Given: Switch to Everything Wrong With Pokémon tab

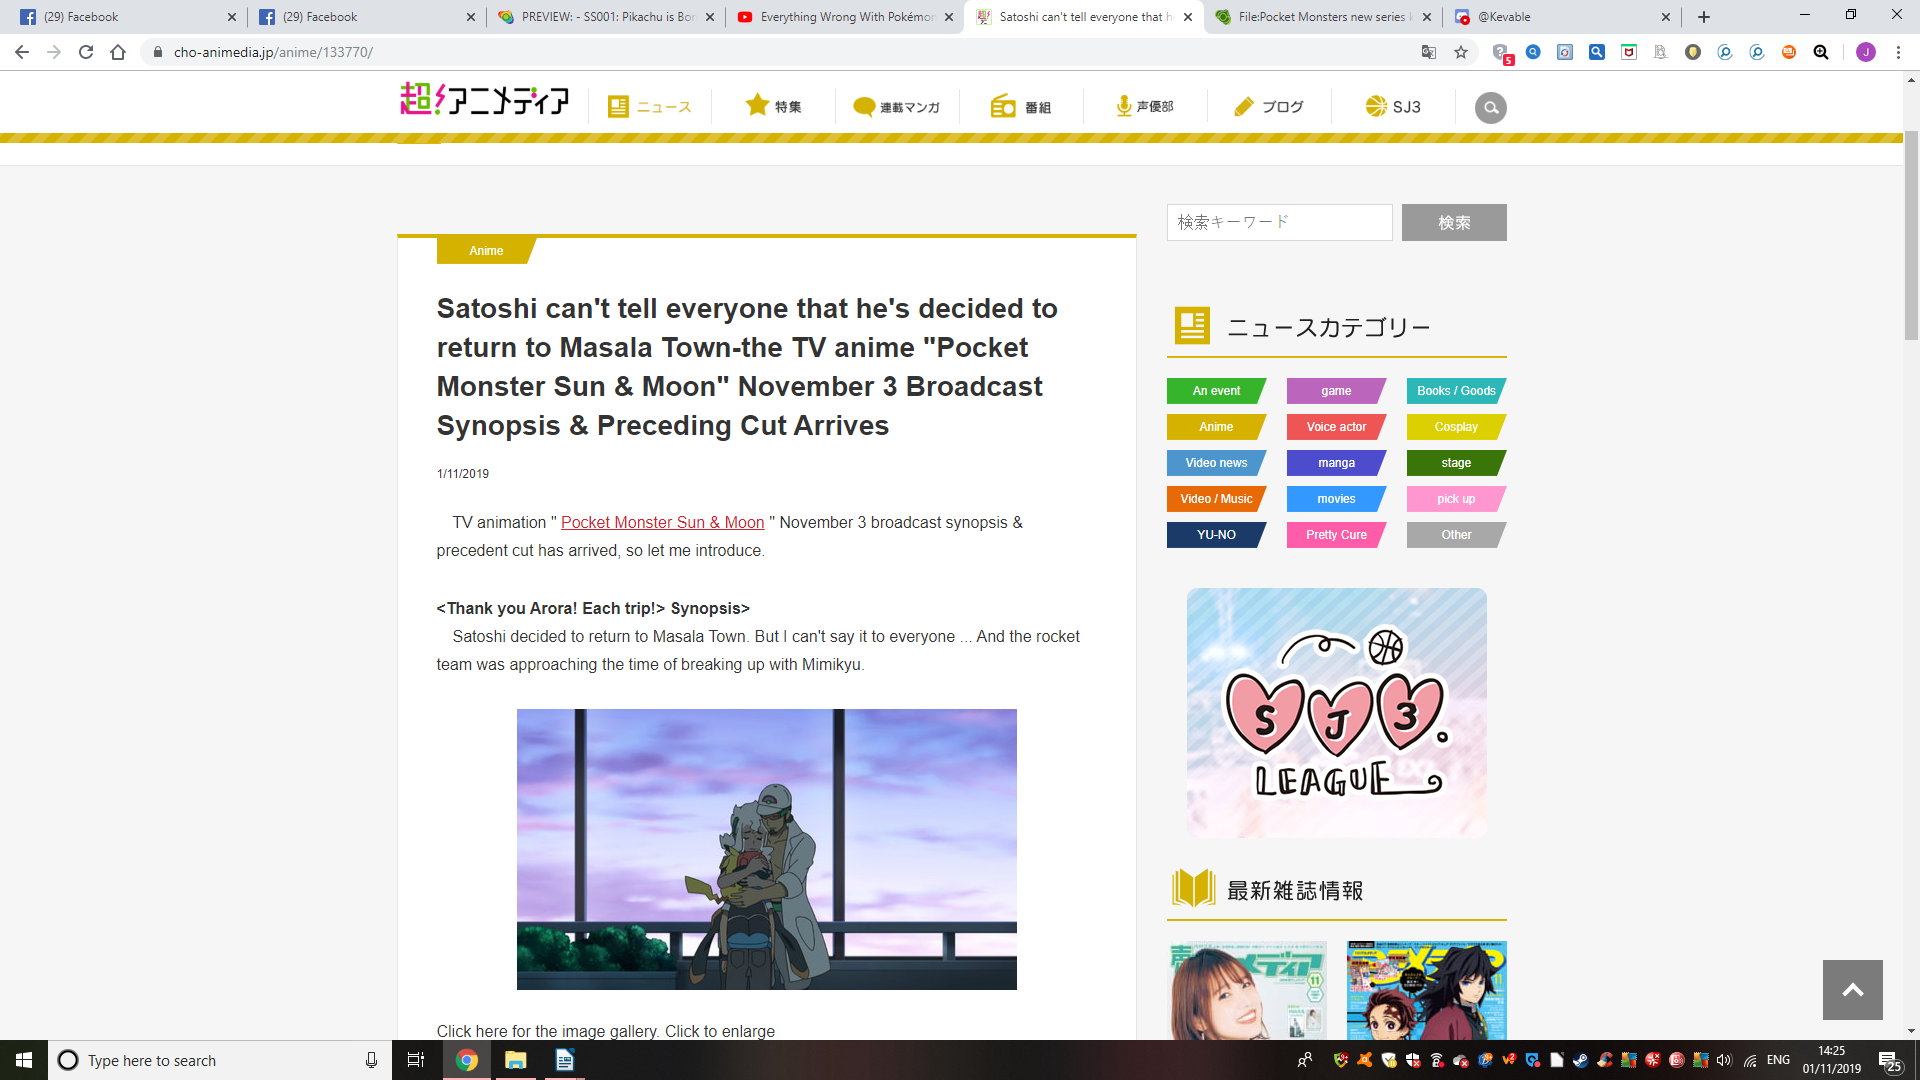Looking at the screenshot, I should tap(846, 17).
